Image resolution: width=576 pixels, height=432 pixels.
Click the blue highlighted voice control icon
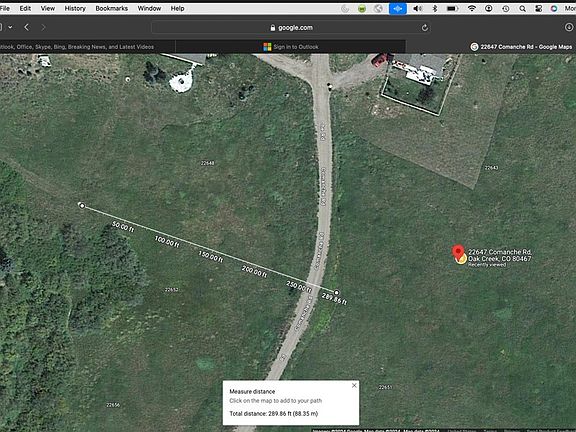pyautogui.click(x=398, y=8)
